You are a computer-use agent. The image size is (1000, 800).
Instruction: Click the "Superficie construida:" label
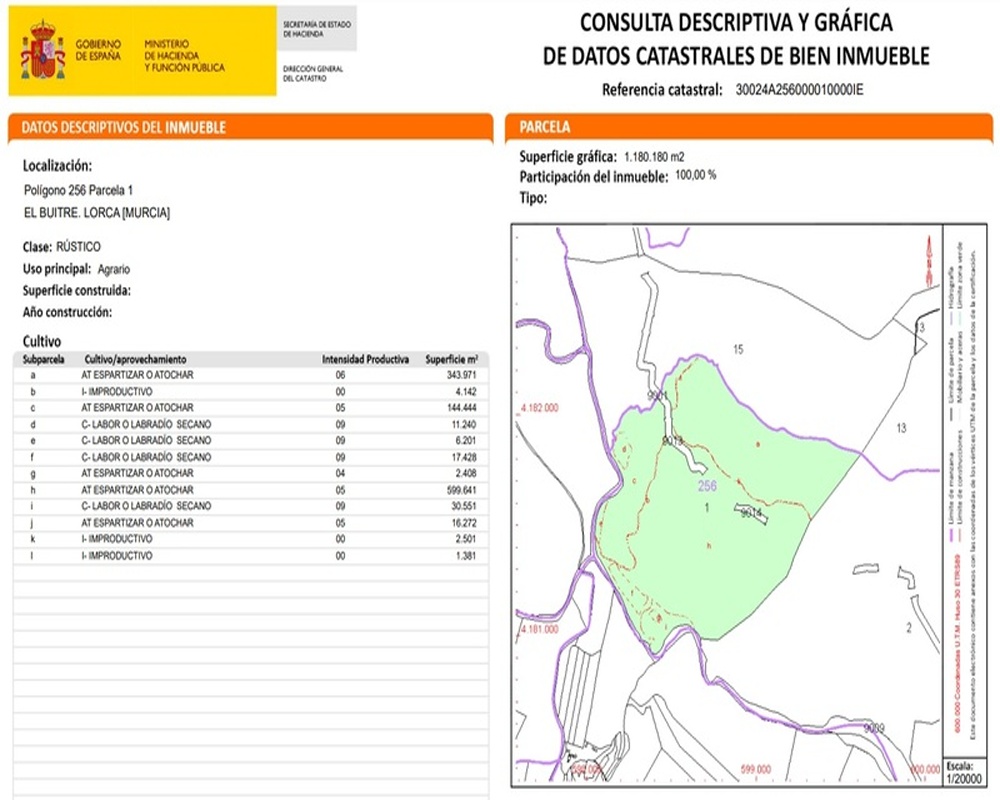pos(77,291)
